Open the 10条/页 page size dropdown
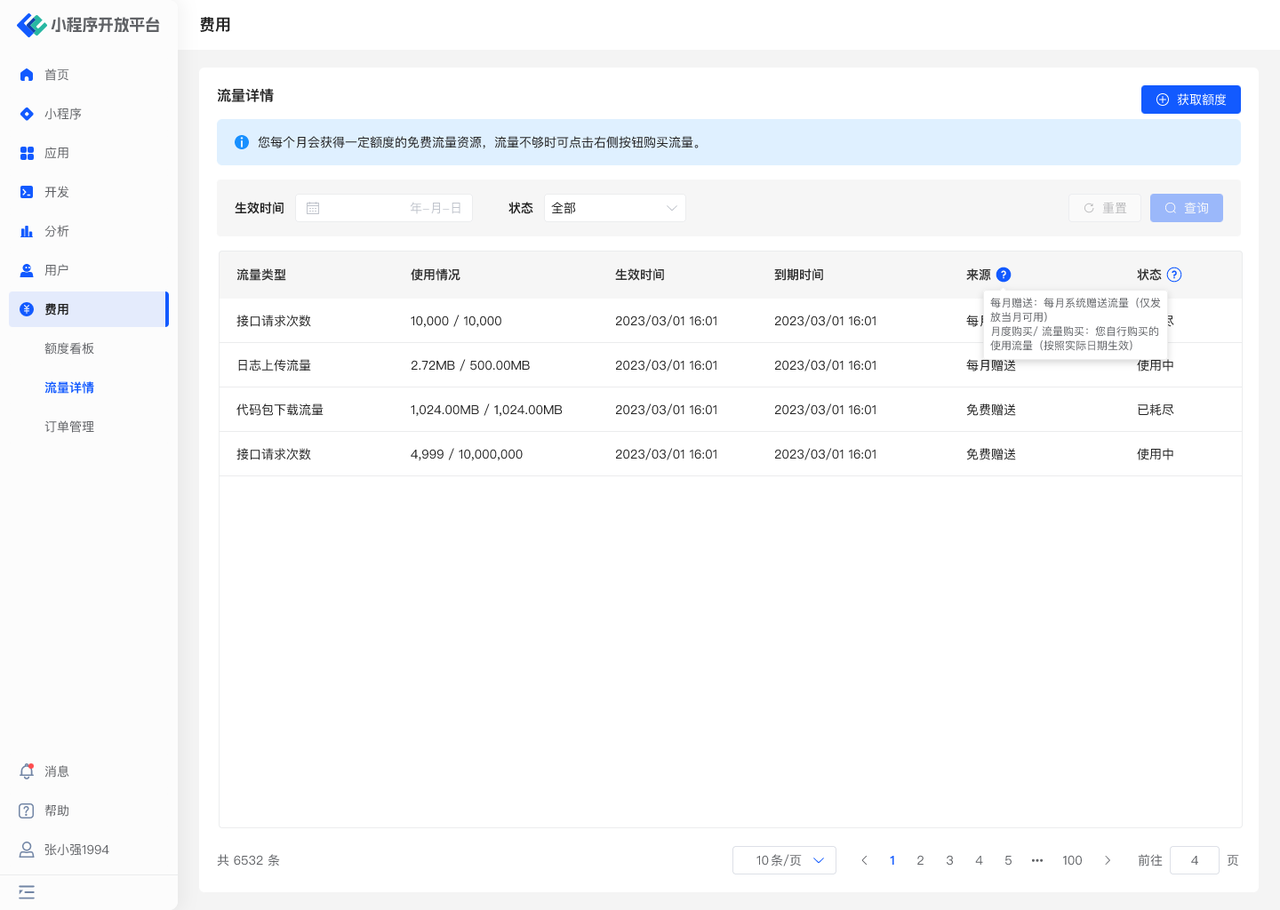Viewport: 1280px width, 910px height. pyautogui.click(x=784, y=860)
